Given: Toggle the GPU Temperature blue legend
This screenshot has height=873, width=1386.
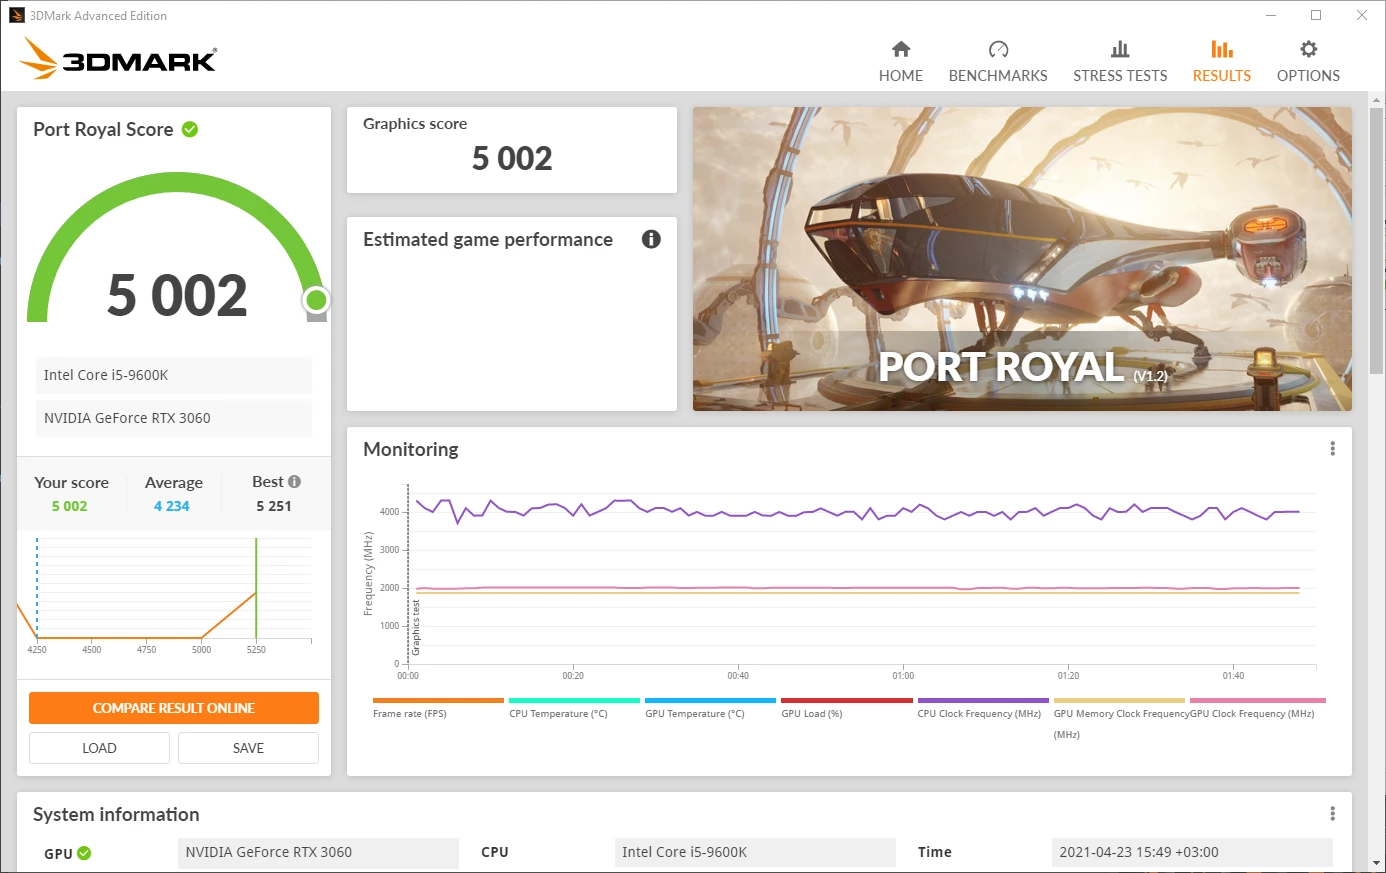Looking at the screenshot, I should click(710, 708).
